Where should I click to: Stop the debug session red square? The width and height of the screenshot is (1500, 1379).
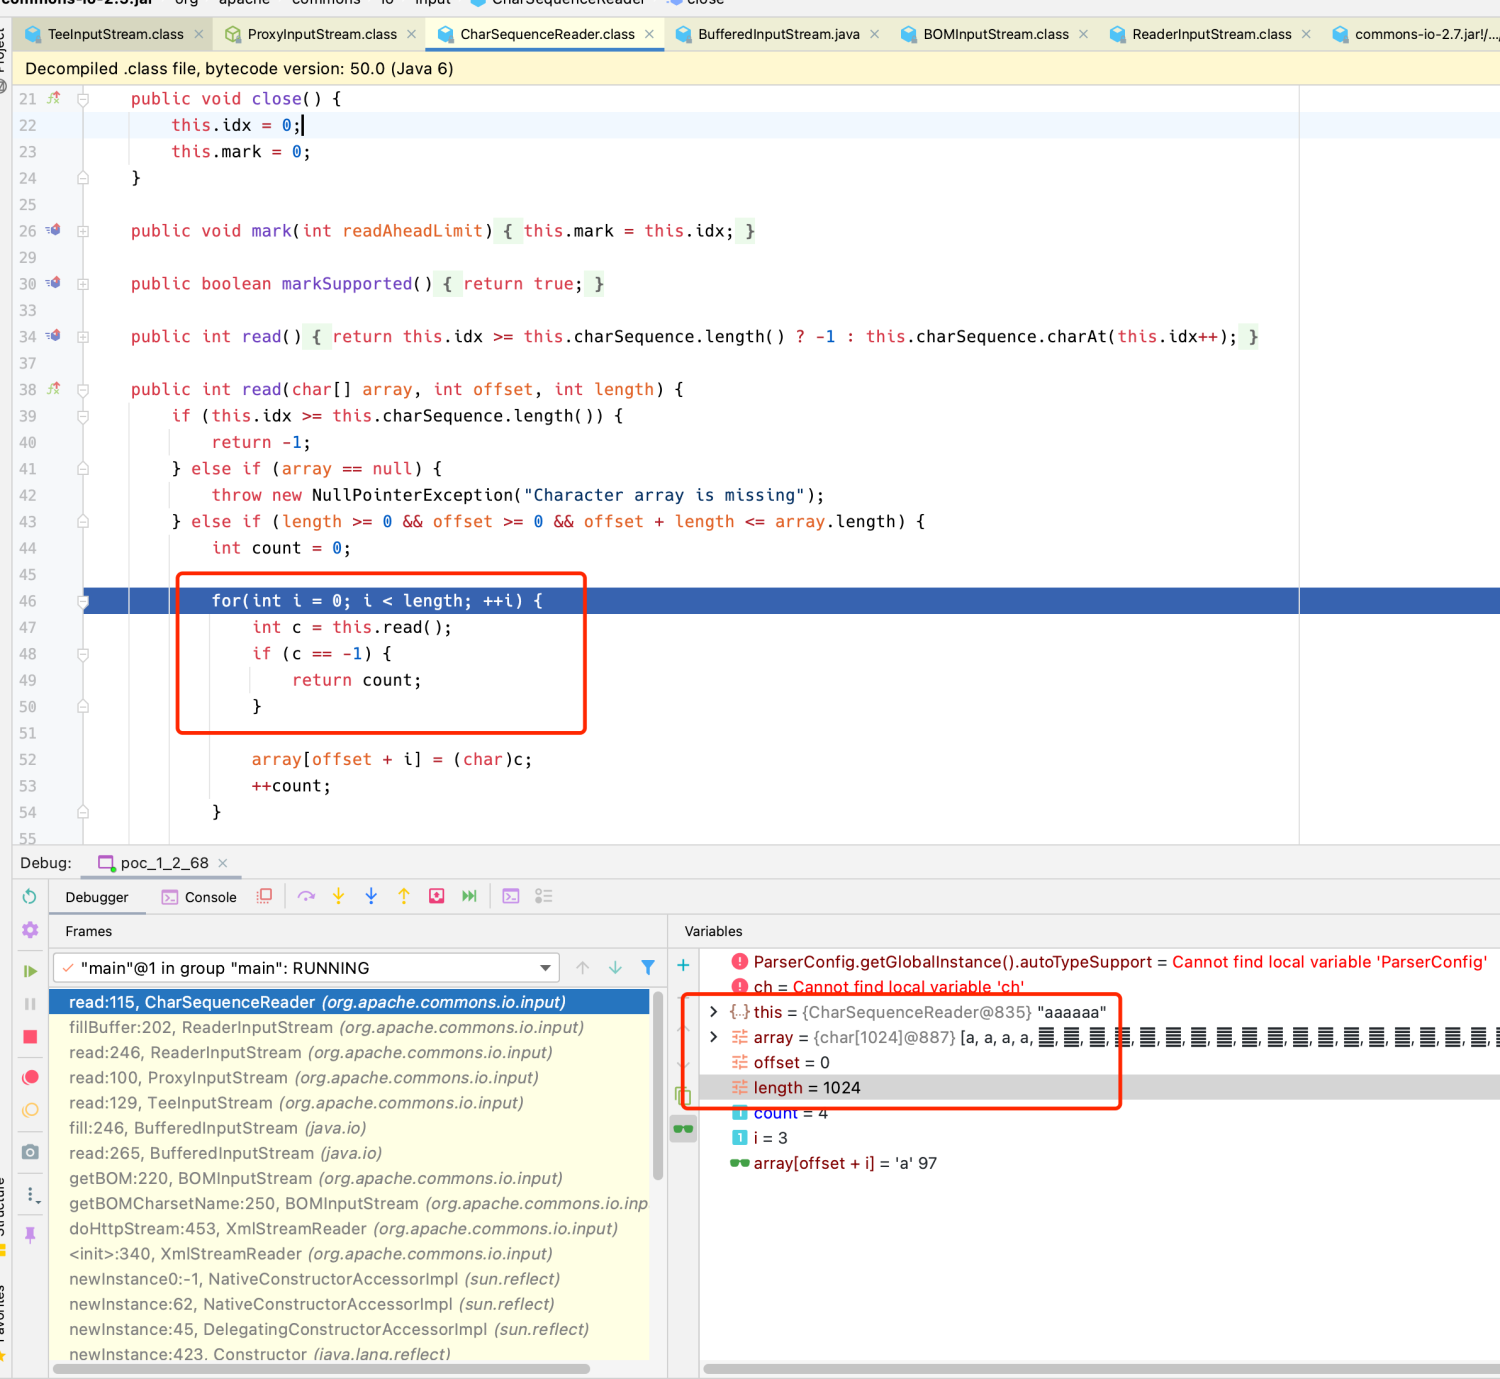click(30, 1037)
